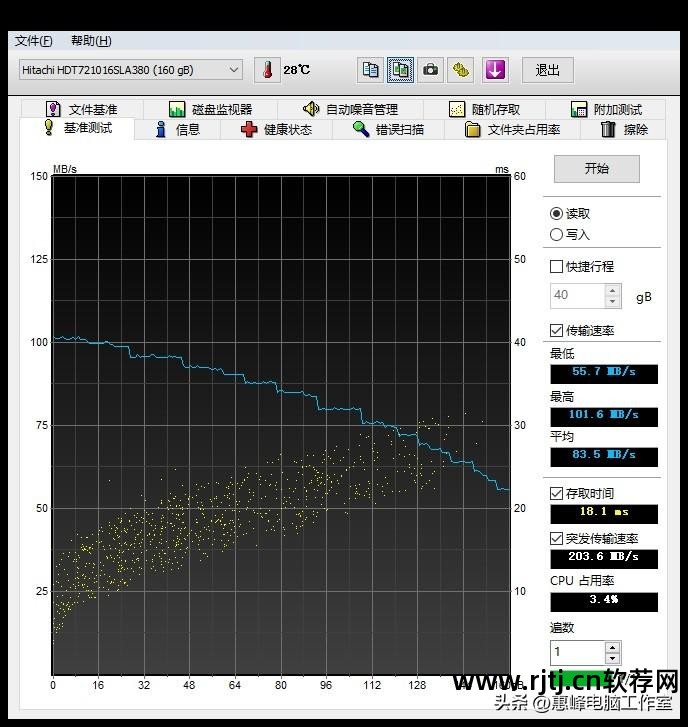Switch to the 错误扫描 error scan tab

[x=388, y=129]
